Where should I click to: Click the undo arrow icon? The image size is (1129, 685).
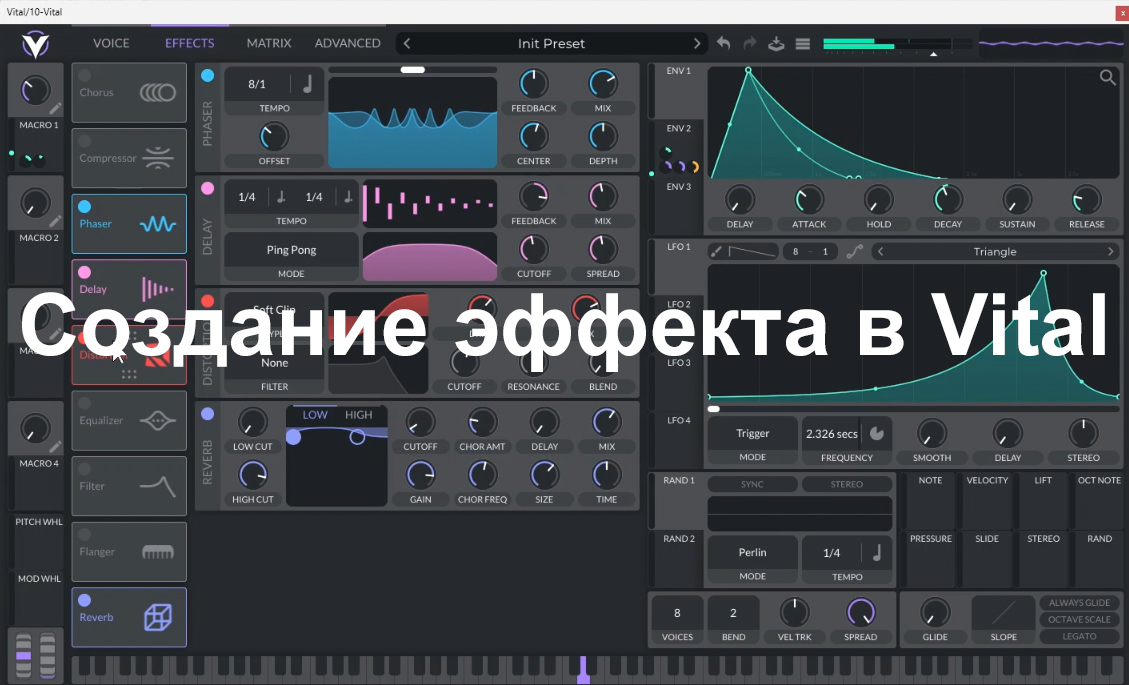click(724, 43)
